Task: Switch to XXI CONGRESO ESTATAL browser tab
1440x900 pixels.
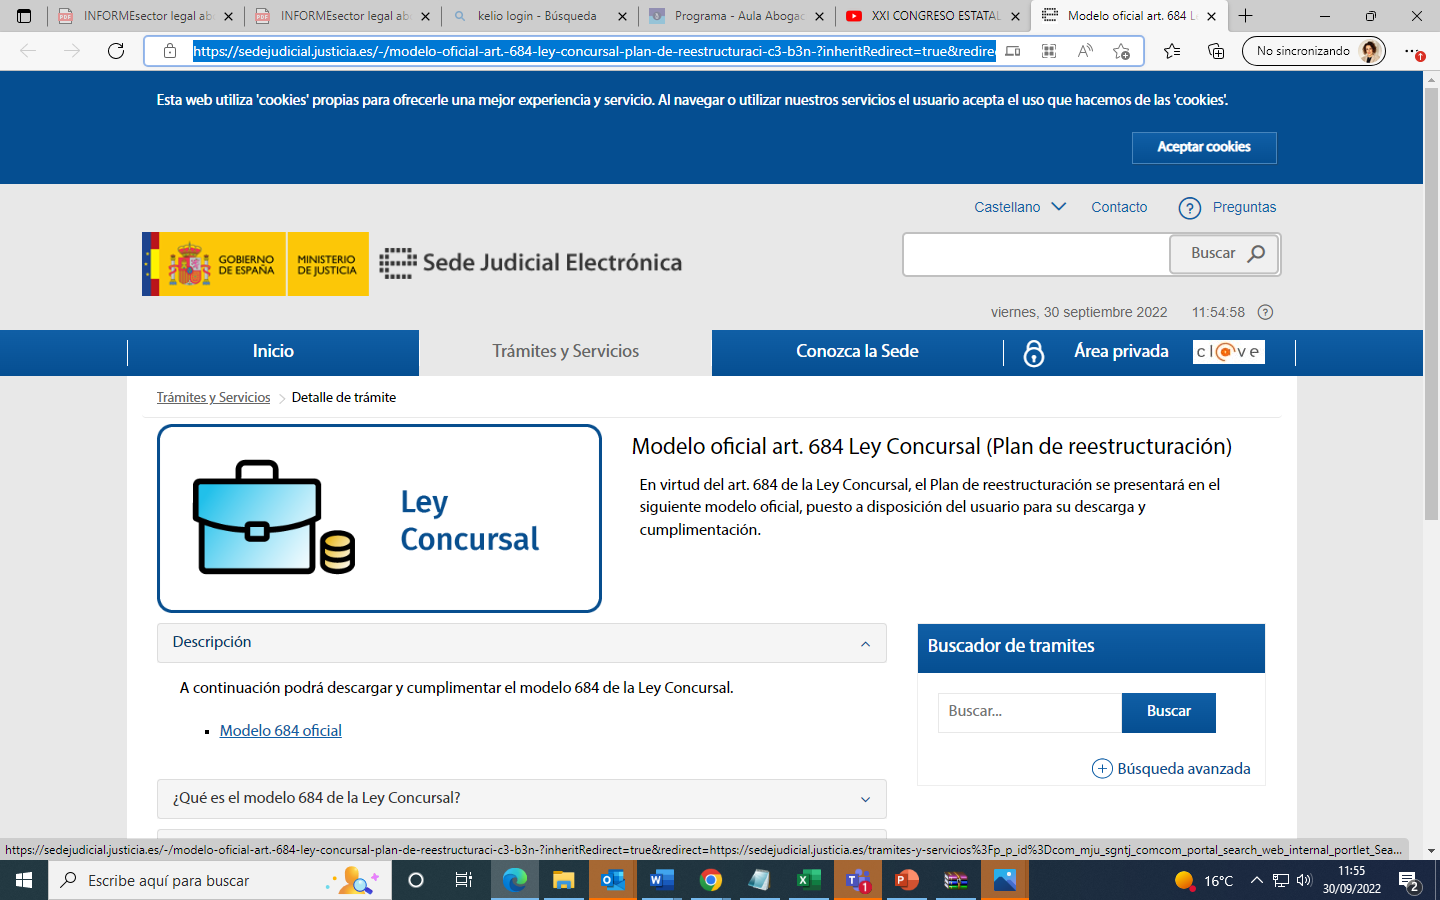Action: [933, 16]
